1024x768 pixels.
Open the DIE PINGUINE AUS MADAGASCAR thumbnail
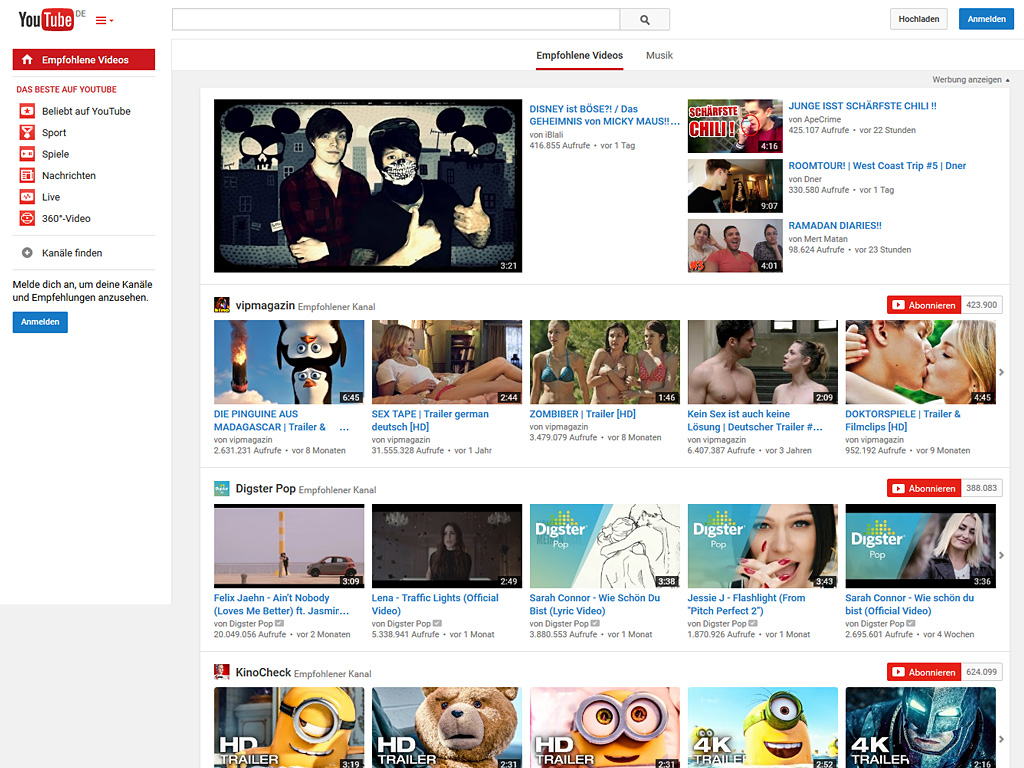pos(289,362)
